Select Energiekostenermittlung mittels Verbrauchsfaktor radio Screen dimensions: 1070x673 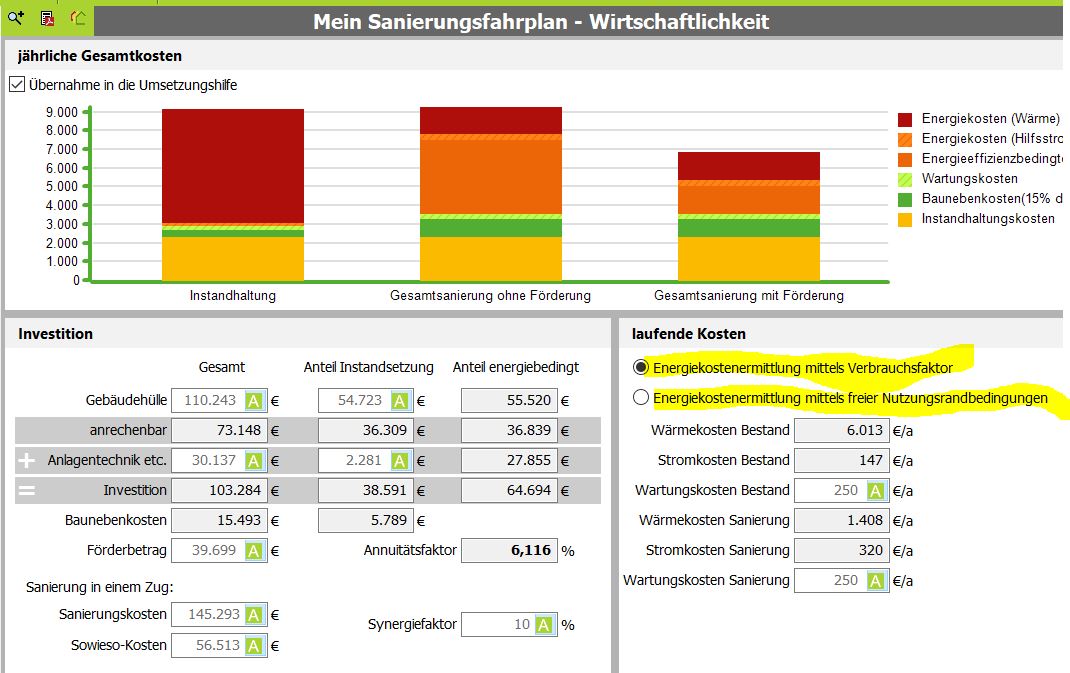(640, 367)
